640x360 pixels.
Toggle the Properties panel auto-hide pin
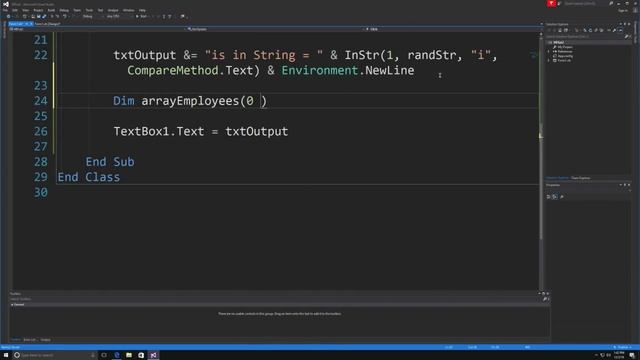click(x=624, y=185)
